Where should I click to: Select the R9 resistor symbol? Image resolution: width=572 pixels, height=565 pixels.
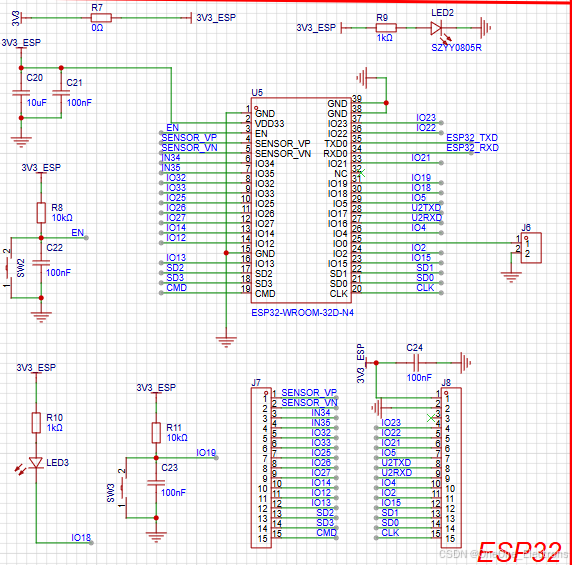tap(386, 28)
